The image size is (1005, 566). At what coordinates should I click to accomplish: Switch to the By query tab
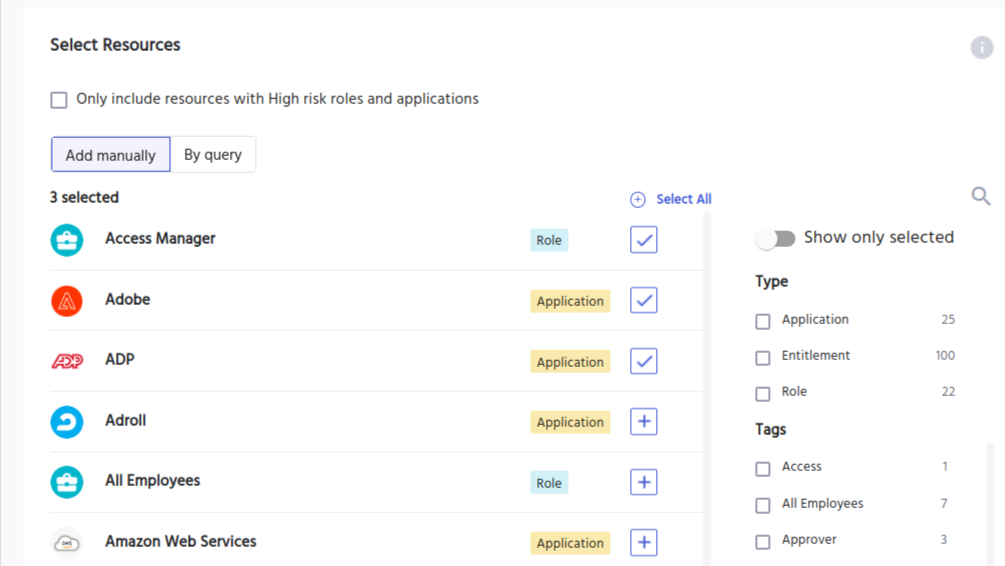(213, 155)
